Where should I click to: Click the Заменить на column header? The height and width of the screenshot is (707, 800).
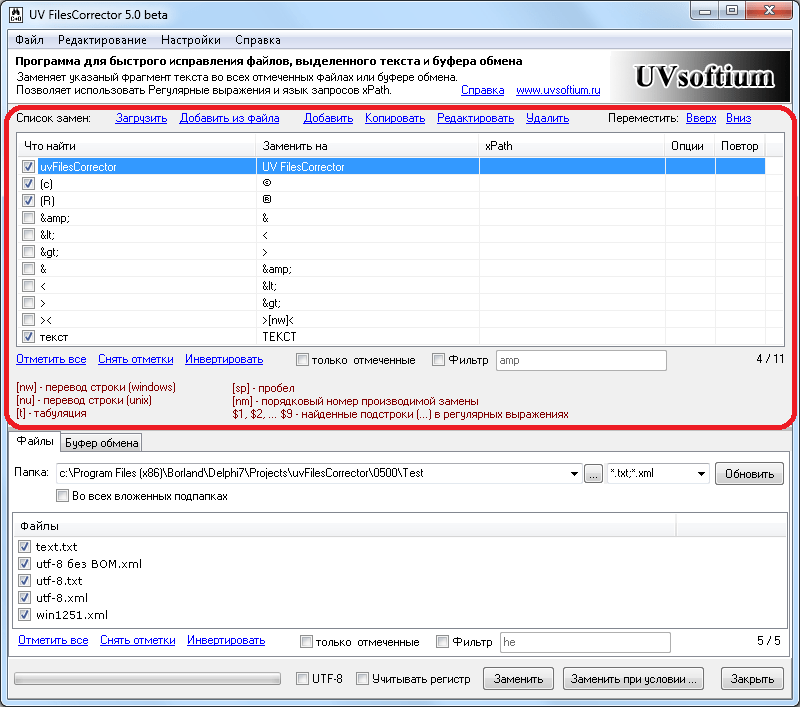coord(367,146)
